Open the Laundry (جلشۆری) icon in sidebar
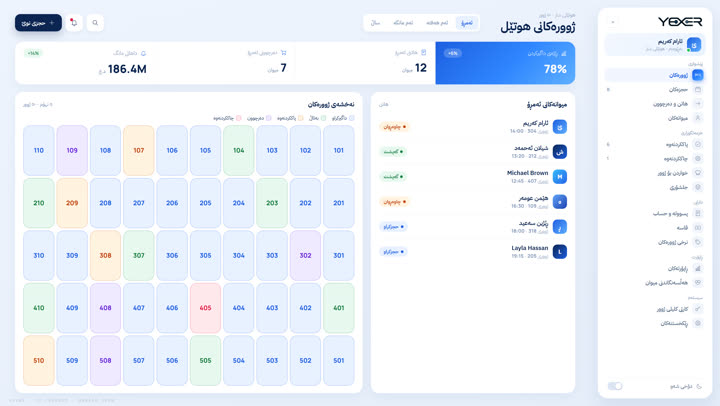This screenshot has height=406, width=720. click(698, 187)
